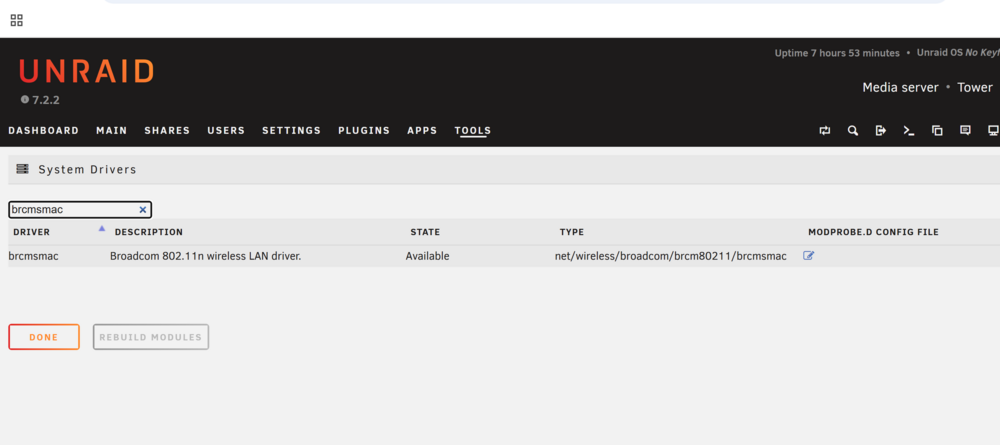This screenshot has height=445, width=1000.
Task: Click the System Drivers title text
Action: 87,170
